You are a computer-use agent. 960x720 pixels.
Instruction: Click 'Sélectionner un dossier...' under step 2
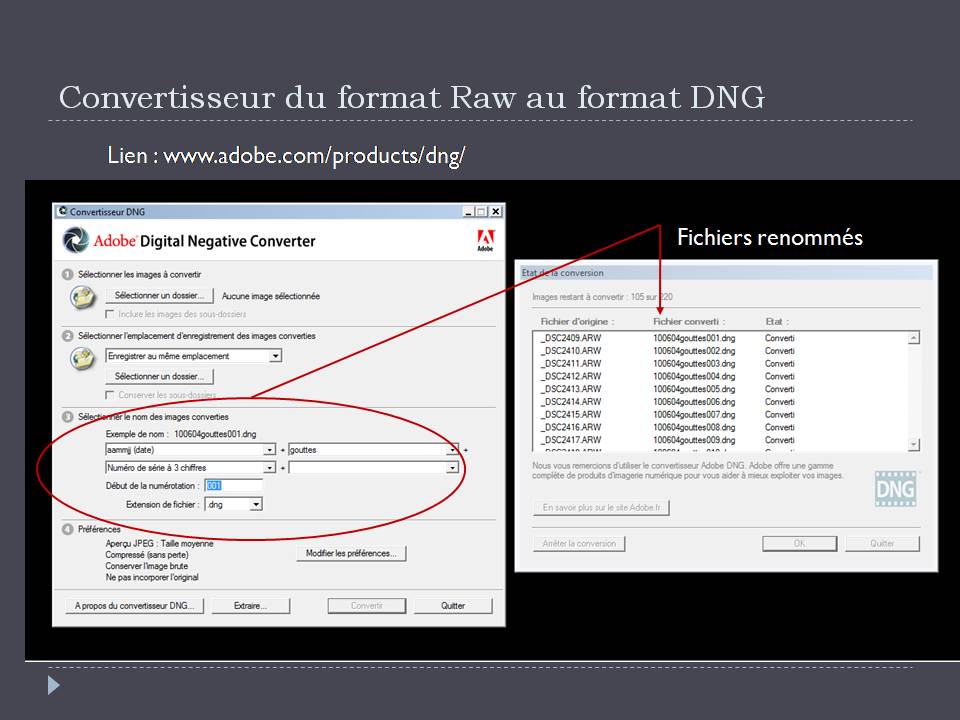160,377
